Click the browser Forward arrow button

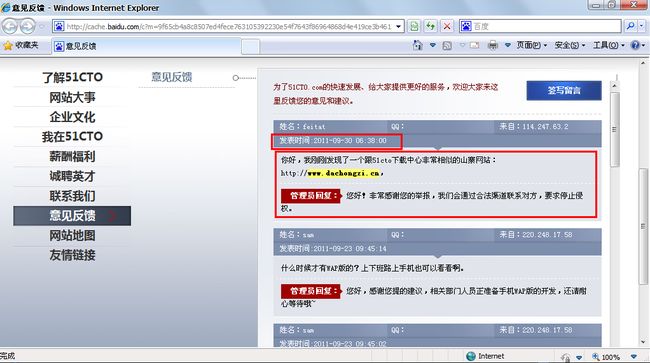click(x=27, y=27)
